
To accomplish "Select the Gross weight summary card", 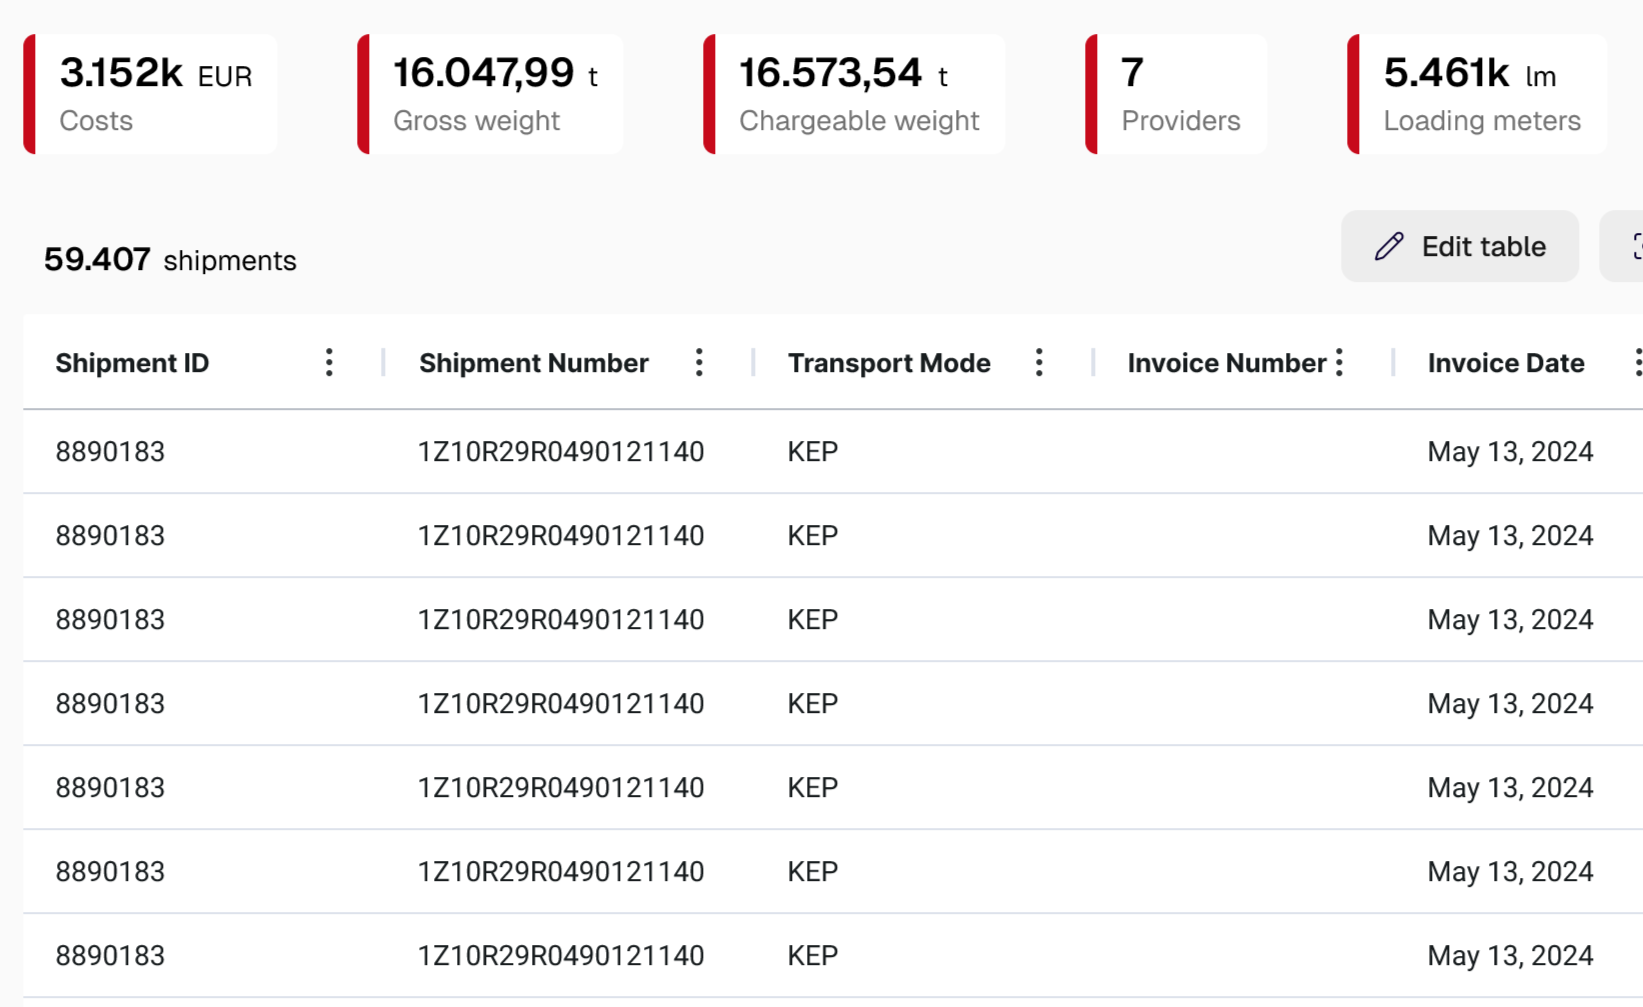I will [x=490, y=94].
